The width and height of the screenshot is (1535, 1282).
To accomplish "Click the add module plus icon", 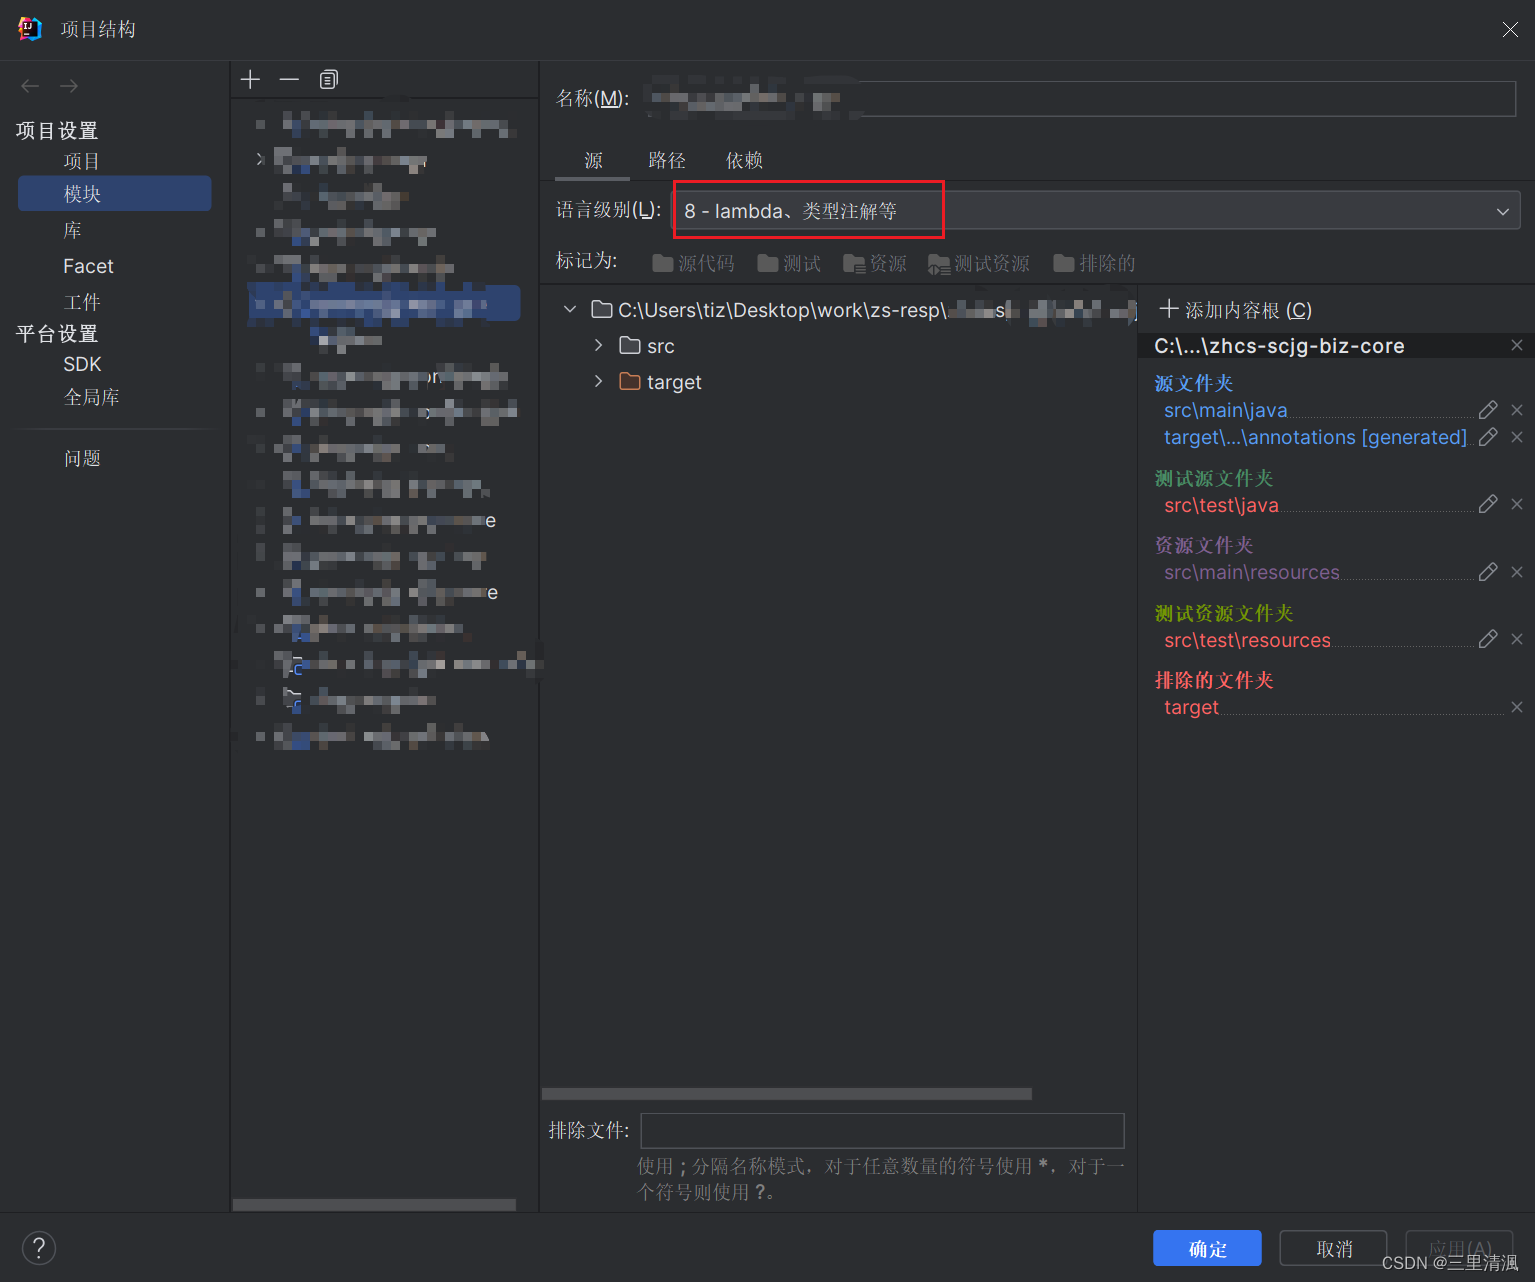I will pyautogui.click(x=251, y=79).
